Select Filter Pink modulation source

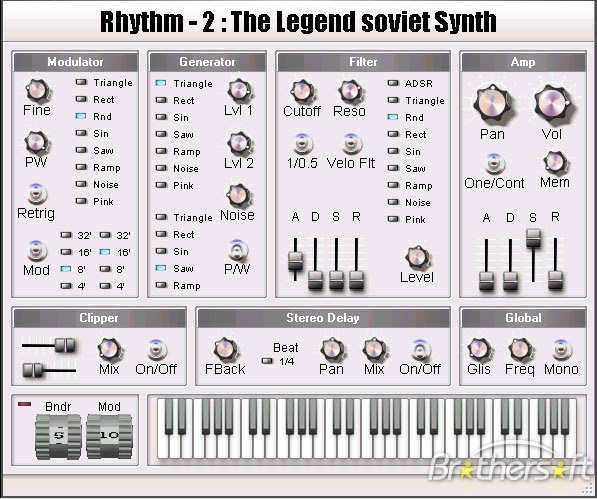393,219
